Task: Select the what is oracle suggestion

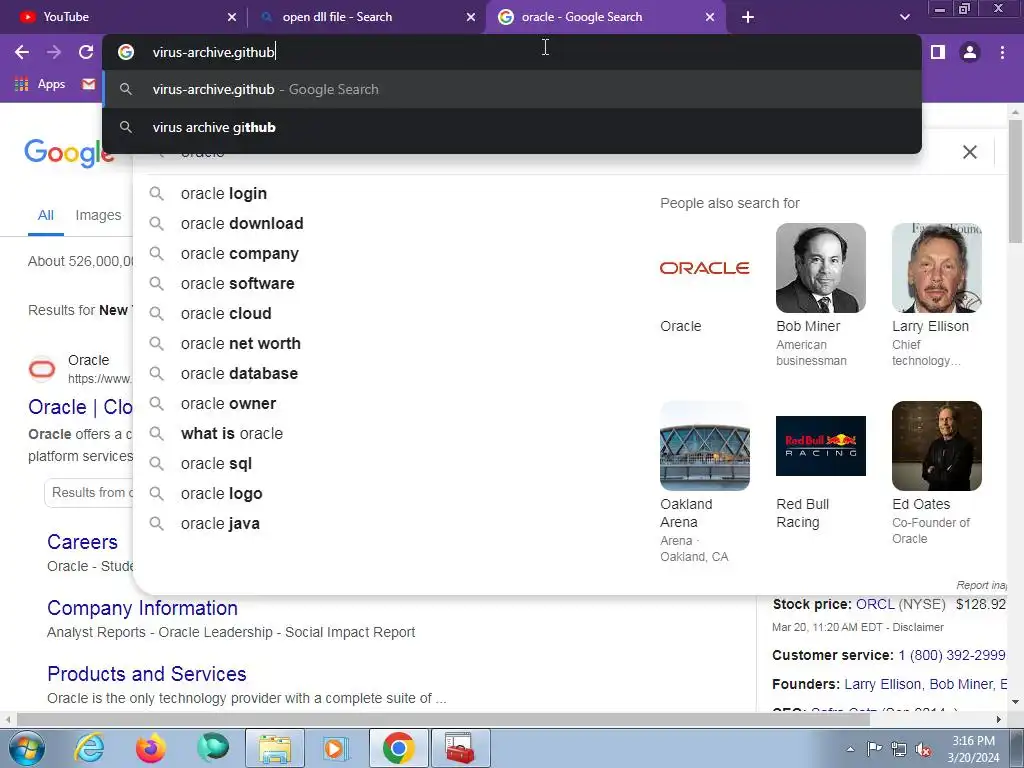Action: tap(232, 434)
